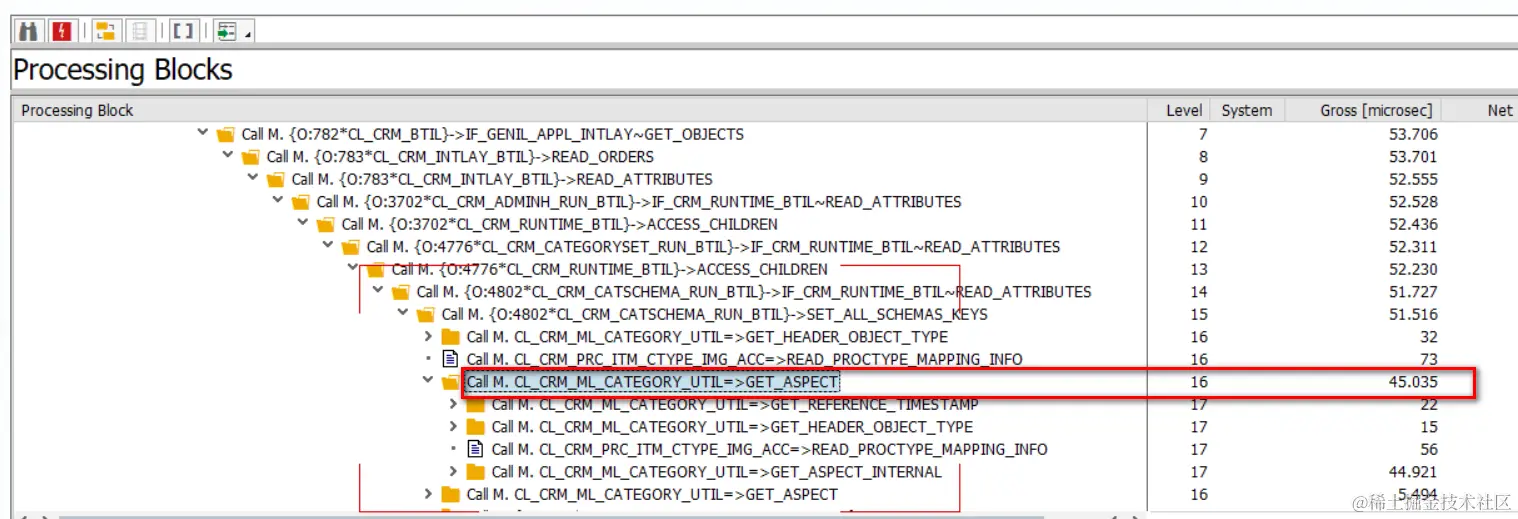The image size is (1518, 519).
Task: Click gross value 45.035
Action: pyautogui.click(x=1414, y=382)
